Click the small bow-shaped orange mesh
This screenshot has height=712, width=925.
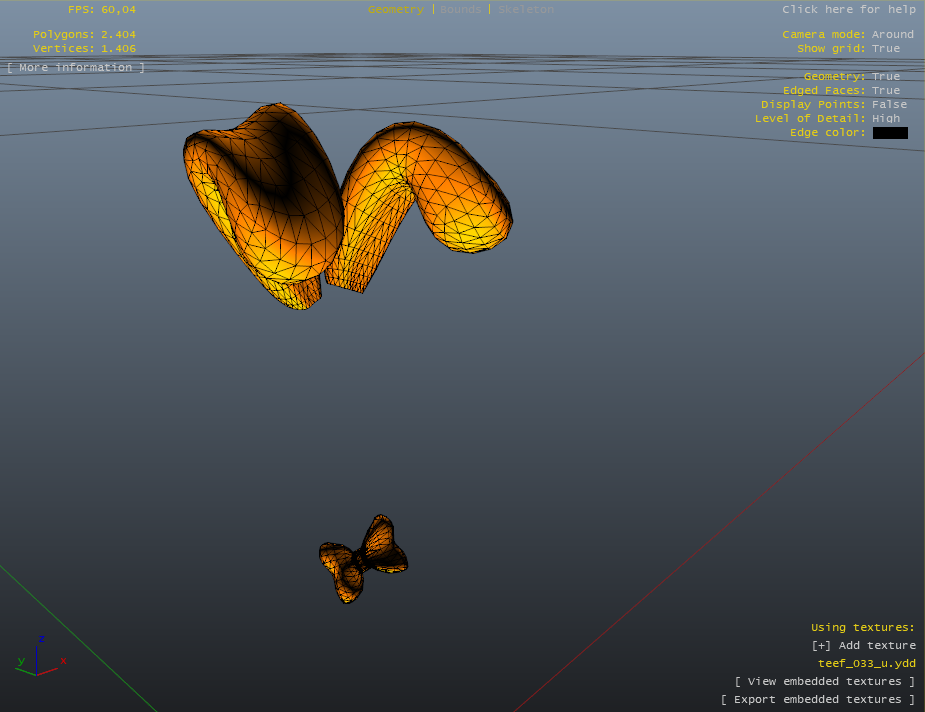pos(362,559)
